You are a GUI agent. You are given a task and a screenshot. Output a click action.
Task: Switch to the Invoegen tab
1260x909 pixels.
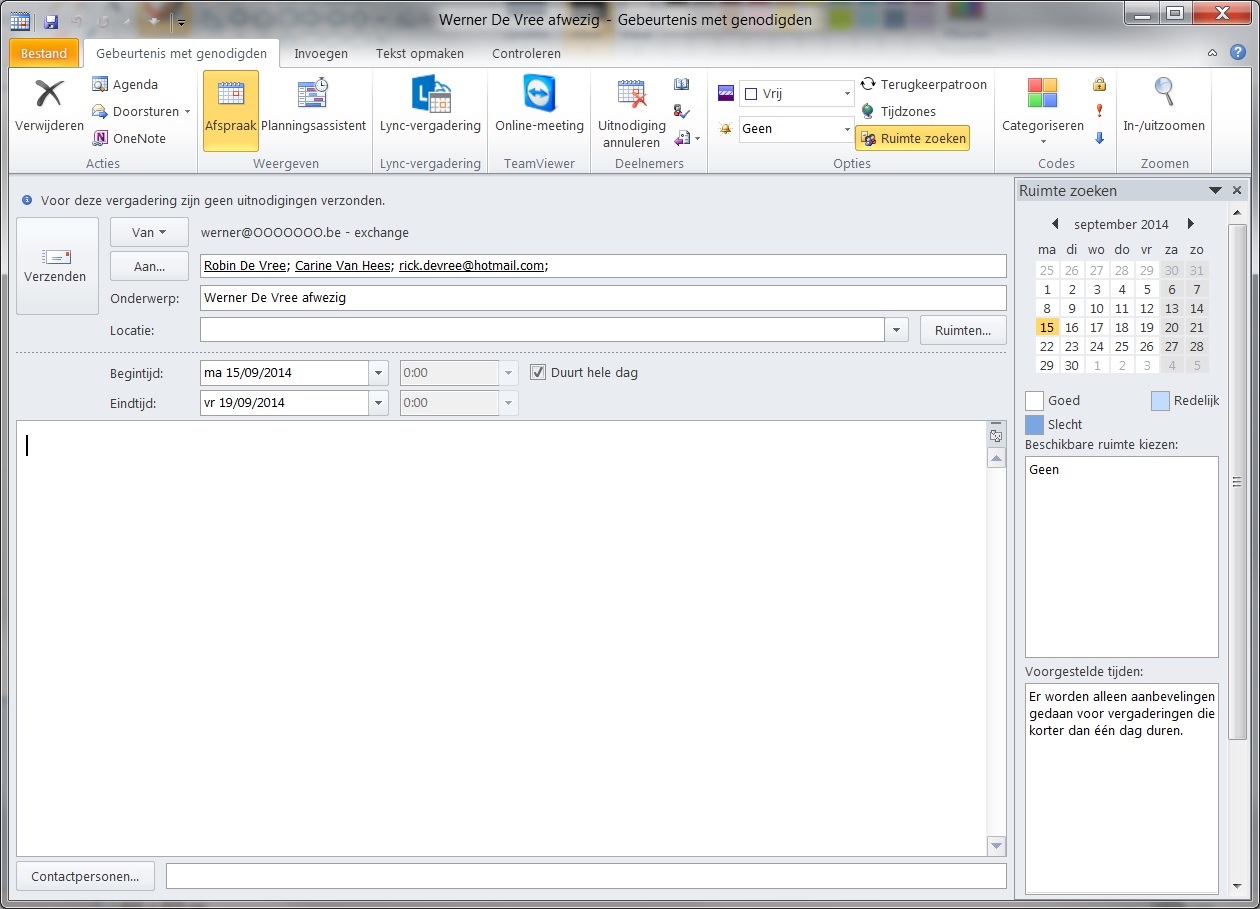(x=321, y=53)
